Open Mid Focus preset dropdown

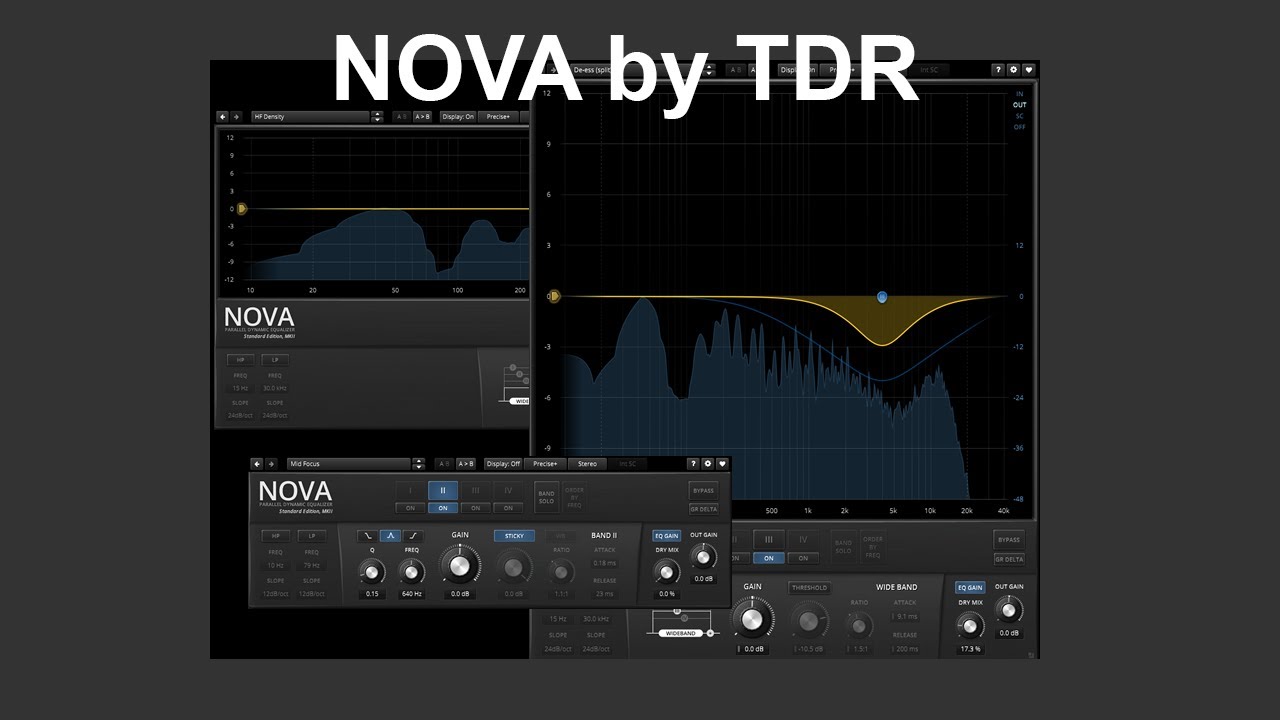pyautogui.click(x=348, y=464)
